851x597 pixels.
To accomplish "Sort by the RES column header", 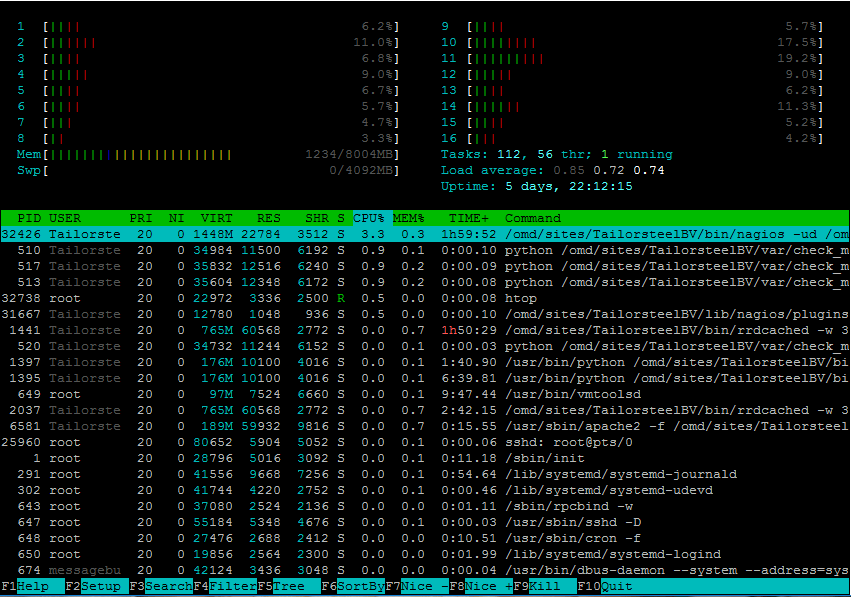I will tap(269, 218).
